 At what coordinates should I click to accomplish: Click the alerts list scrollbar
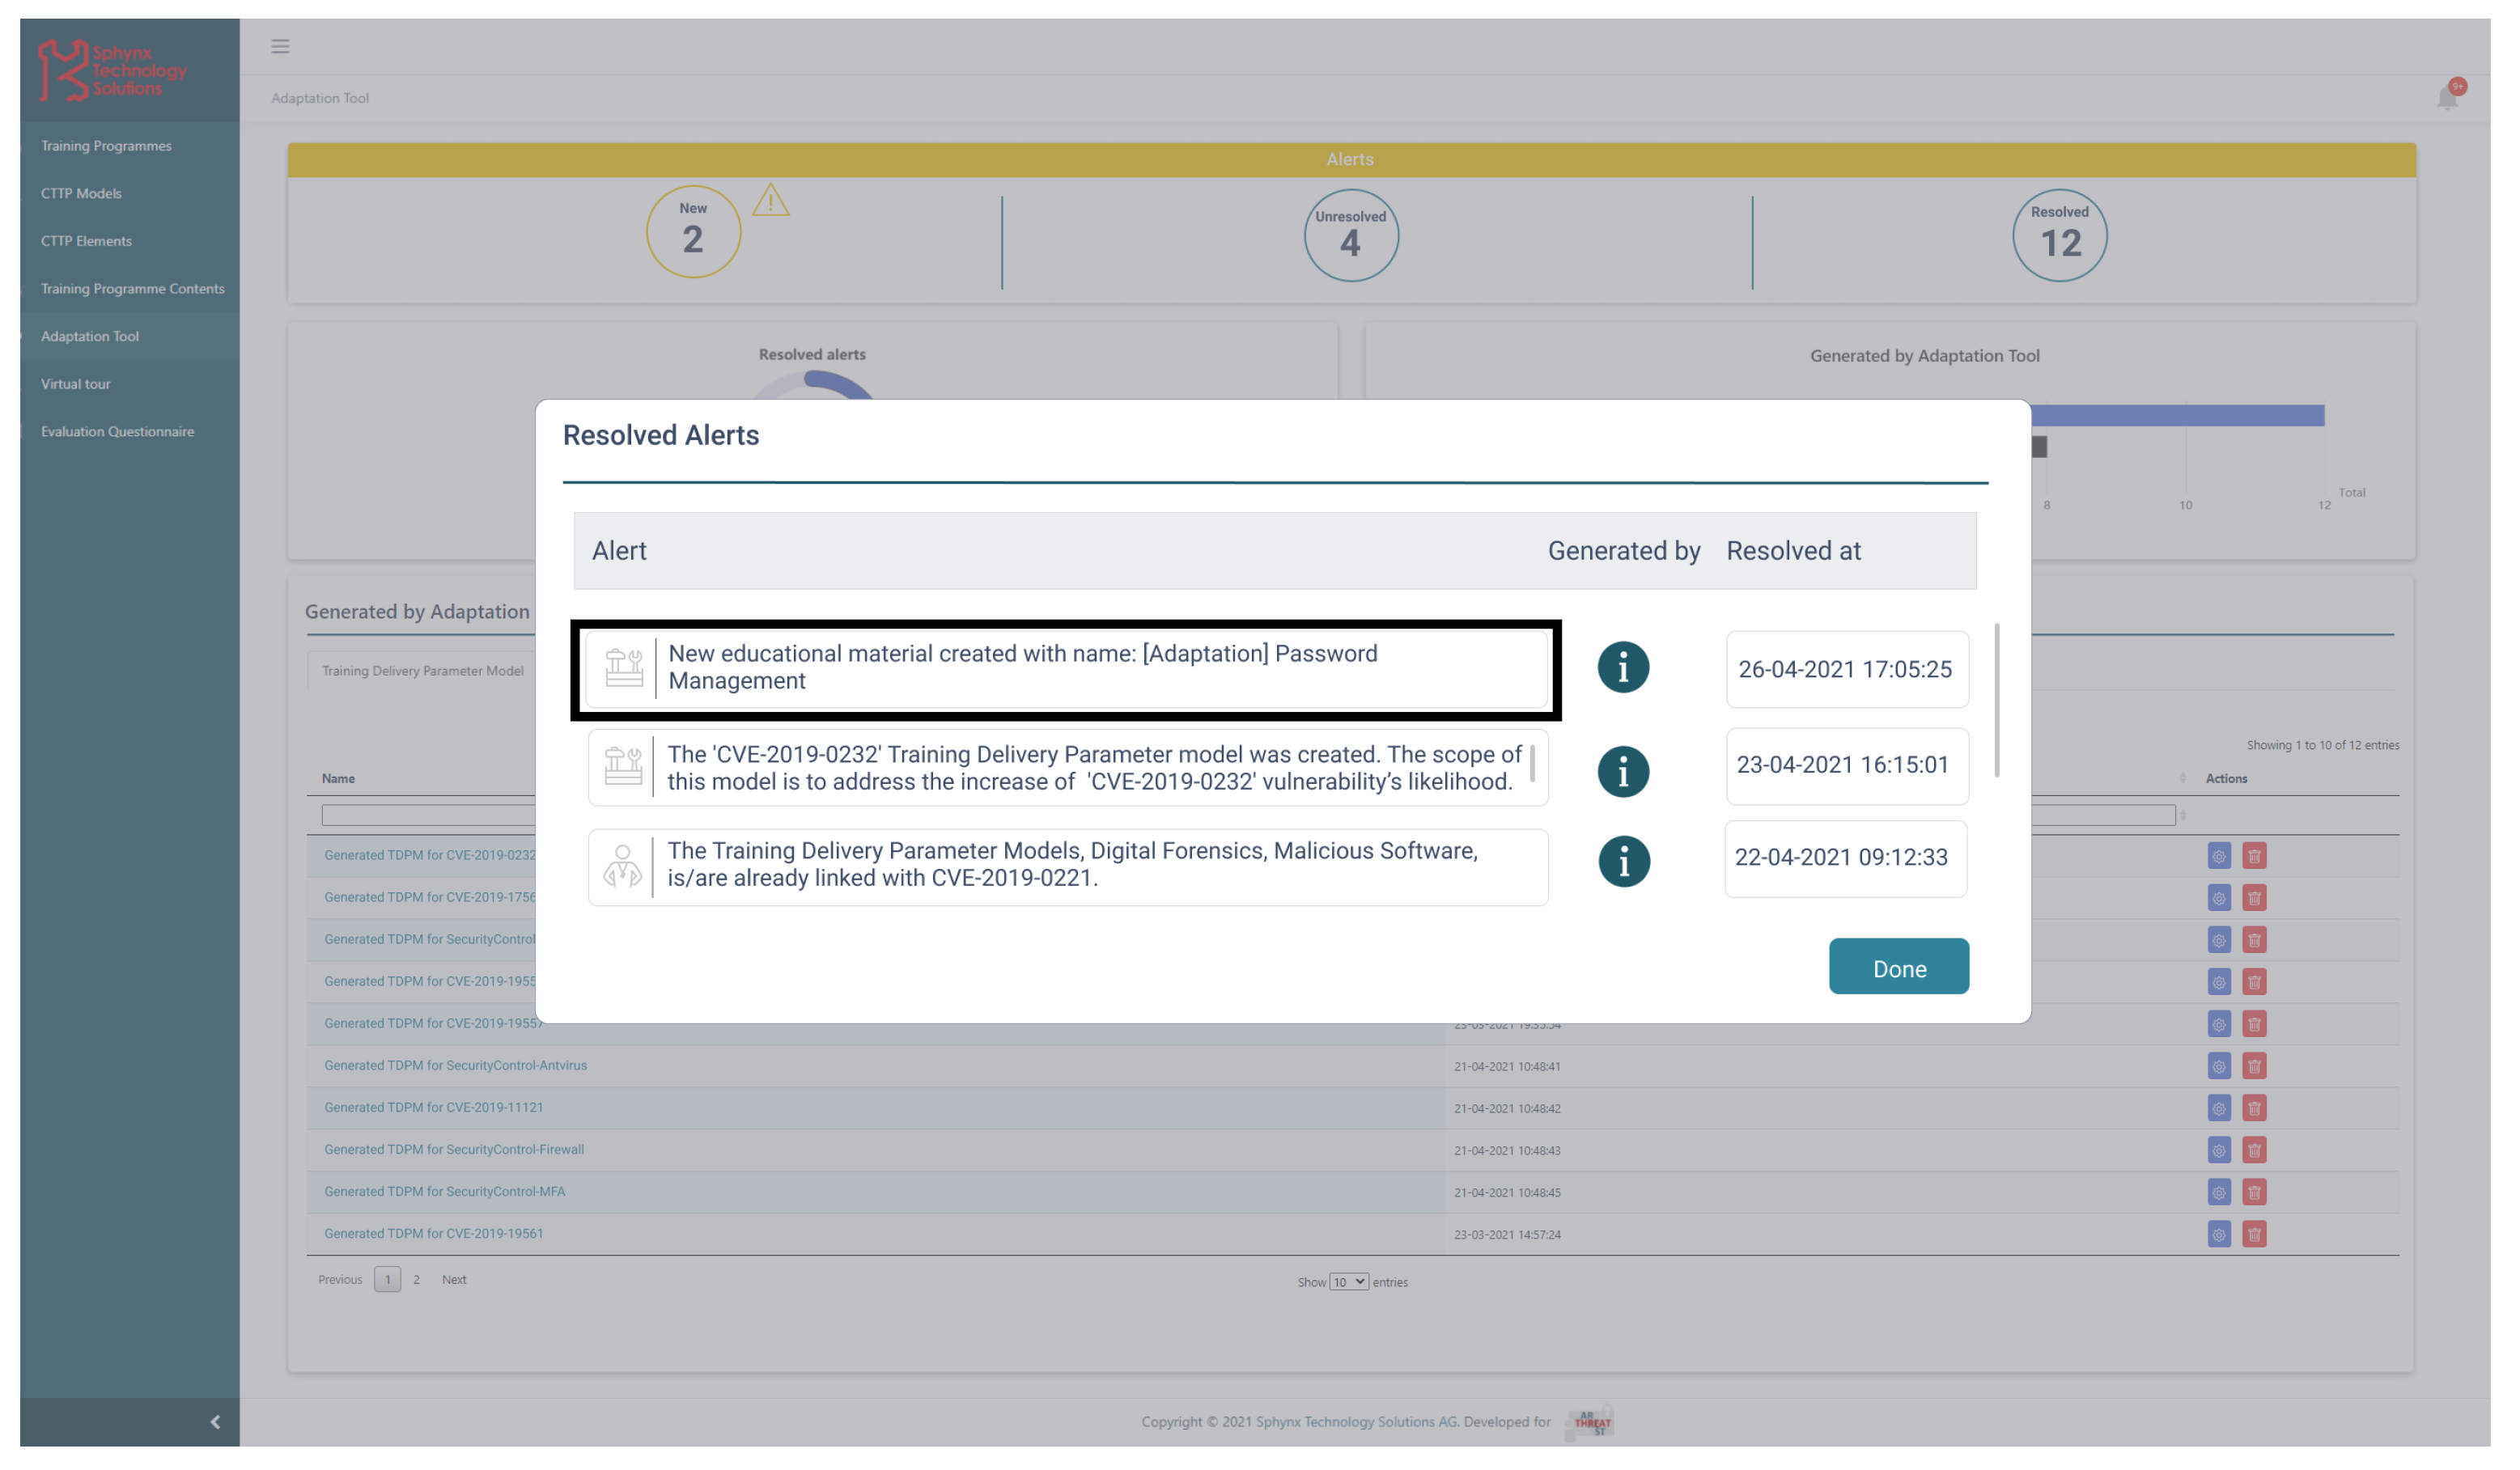click(x=1996, y=700)
